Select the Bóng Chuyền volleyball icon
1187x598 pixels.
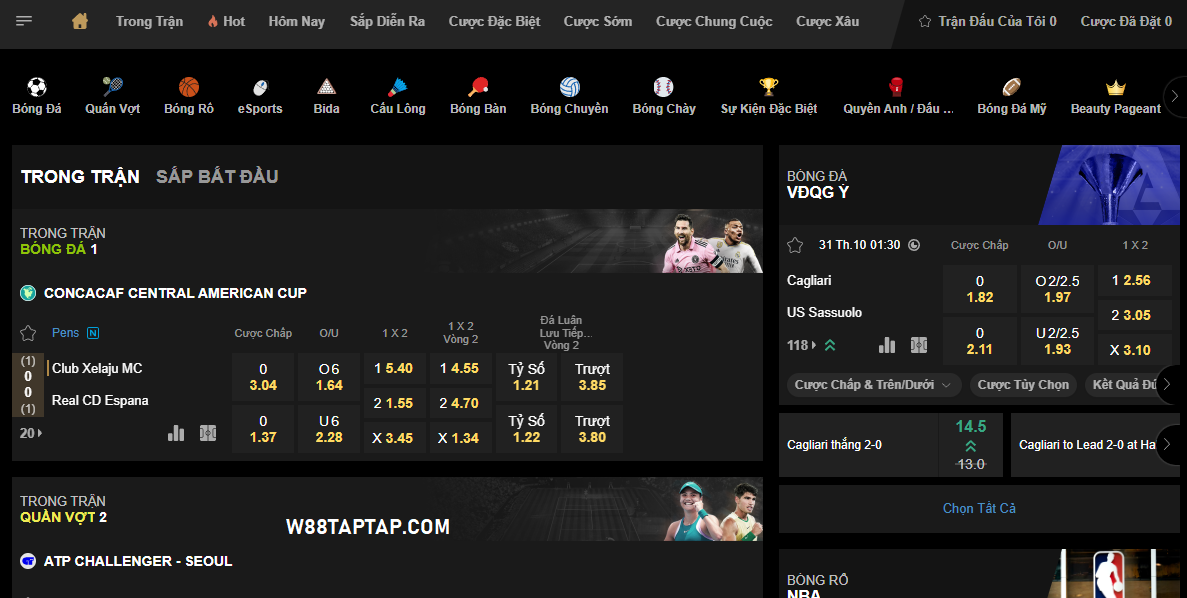coord(569,87)
